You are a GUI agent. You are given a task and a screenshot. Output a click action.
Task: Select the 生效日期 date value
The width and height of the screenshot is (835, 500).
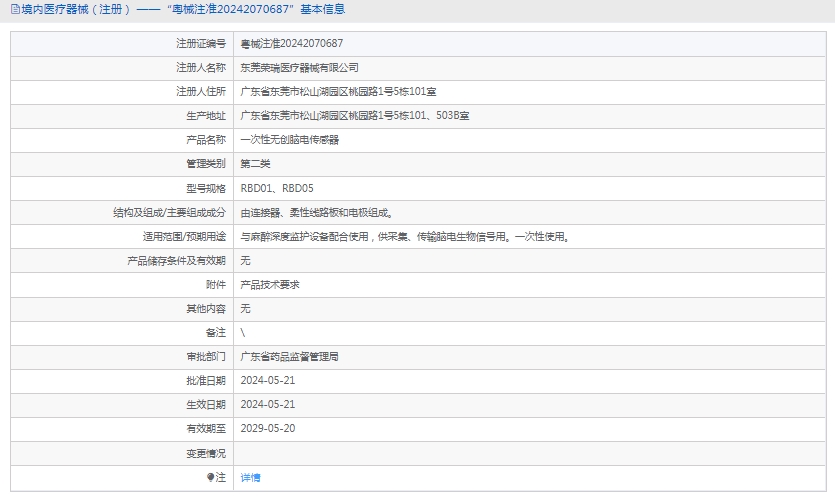[268, 405]
